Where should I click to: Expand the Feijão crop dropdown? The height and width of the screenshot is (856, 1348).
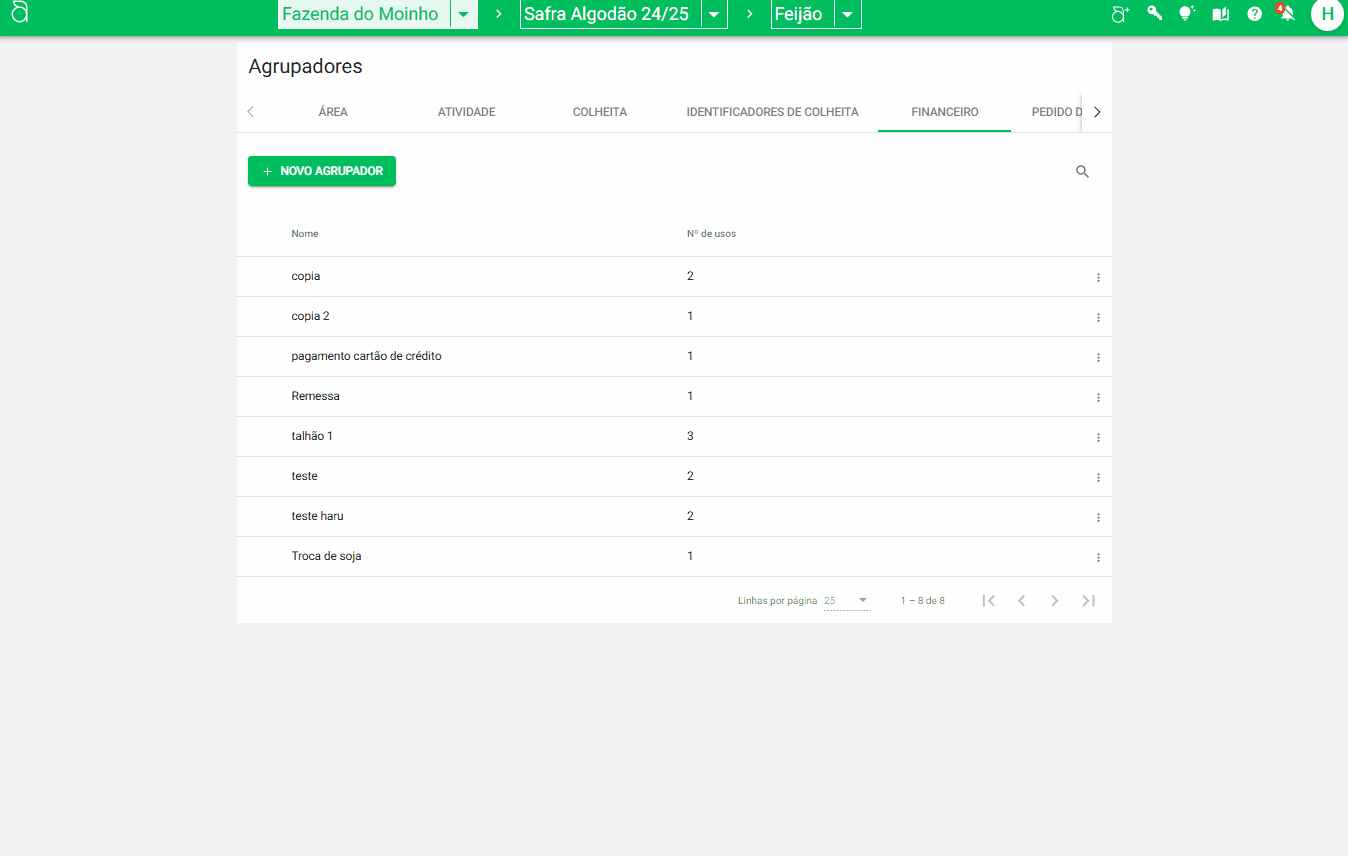pos(847,15)
